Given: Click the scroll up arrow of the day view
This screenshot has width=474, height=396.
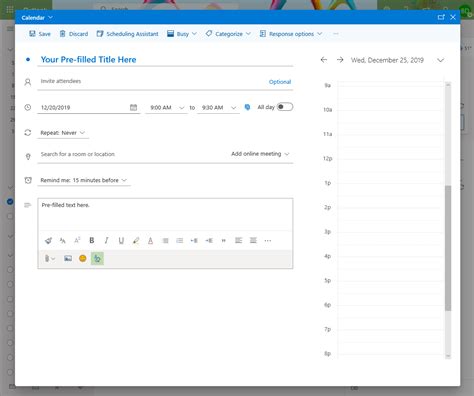Looking at the screenshot, I should tap(448, 85).
